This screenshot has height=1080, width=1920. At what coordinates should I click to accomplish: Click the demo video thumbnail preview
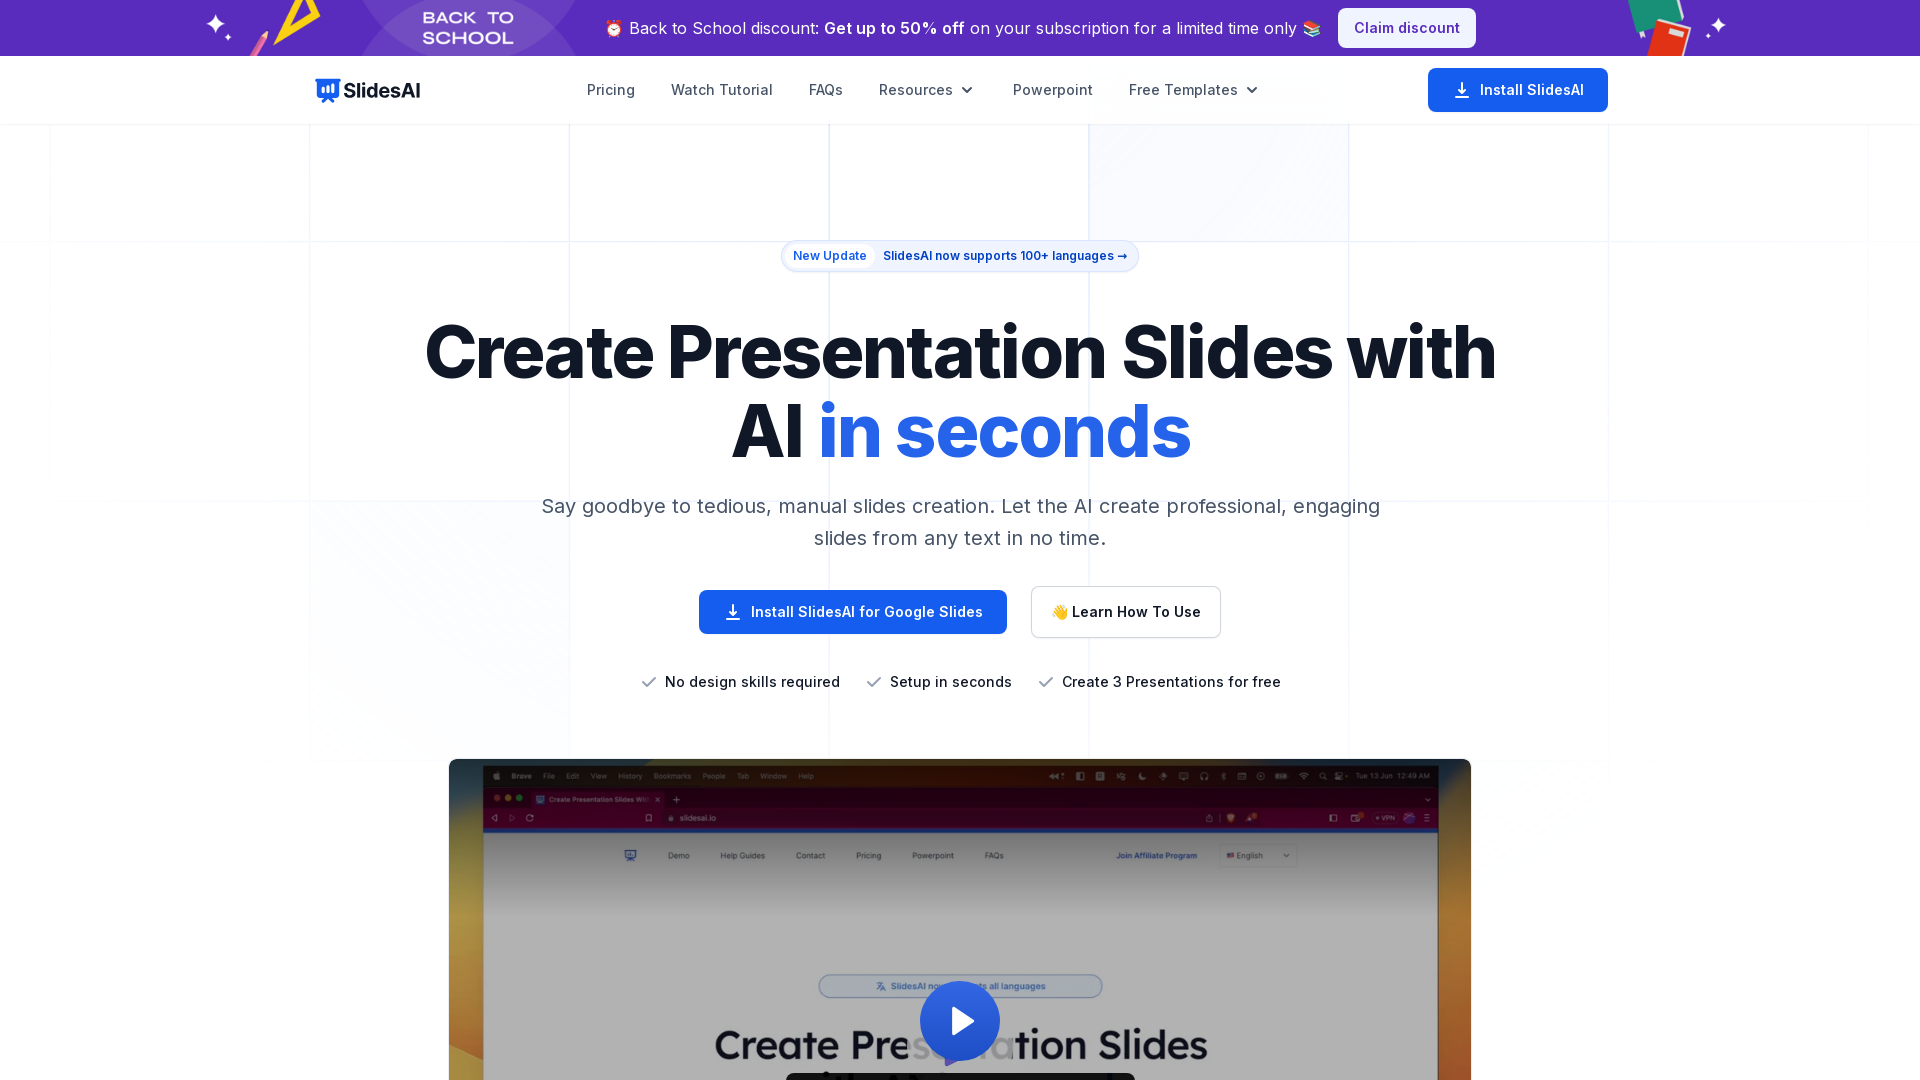tap(960, 1021)
